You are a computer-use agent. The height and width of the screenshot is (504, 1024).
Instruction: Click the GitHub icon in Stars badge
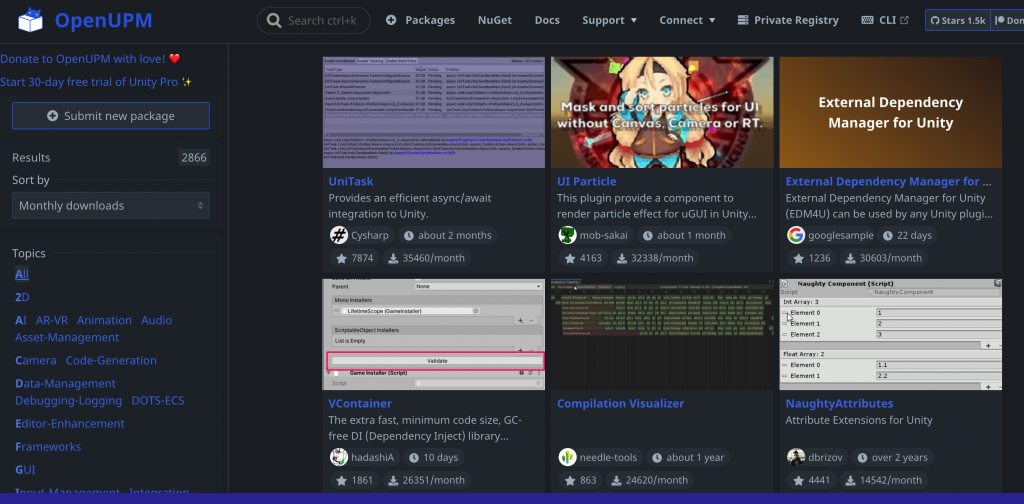coord(935,21)
